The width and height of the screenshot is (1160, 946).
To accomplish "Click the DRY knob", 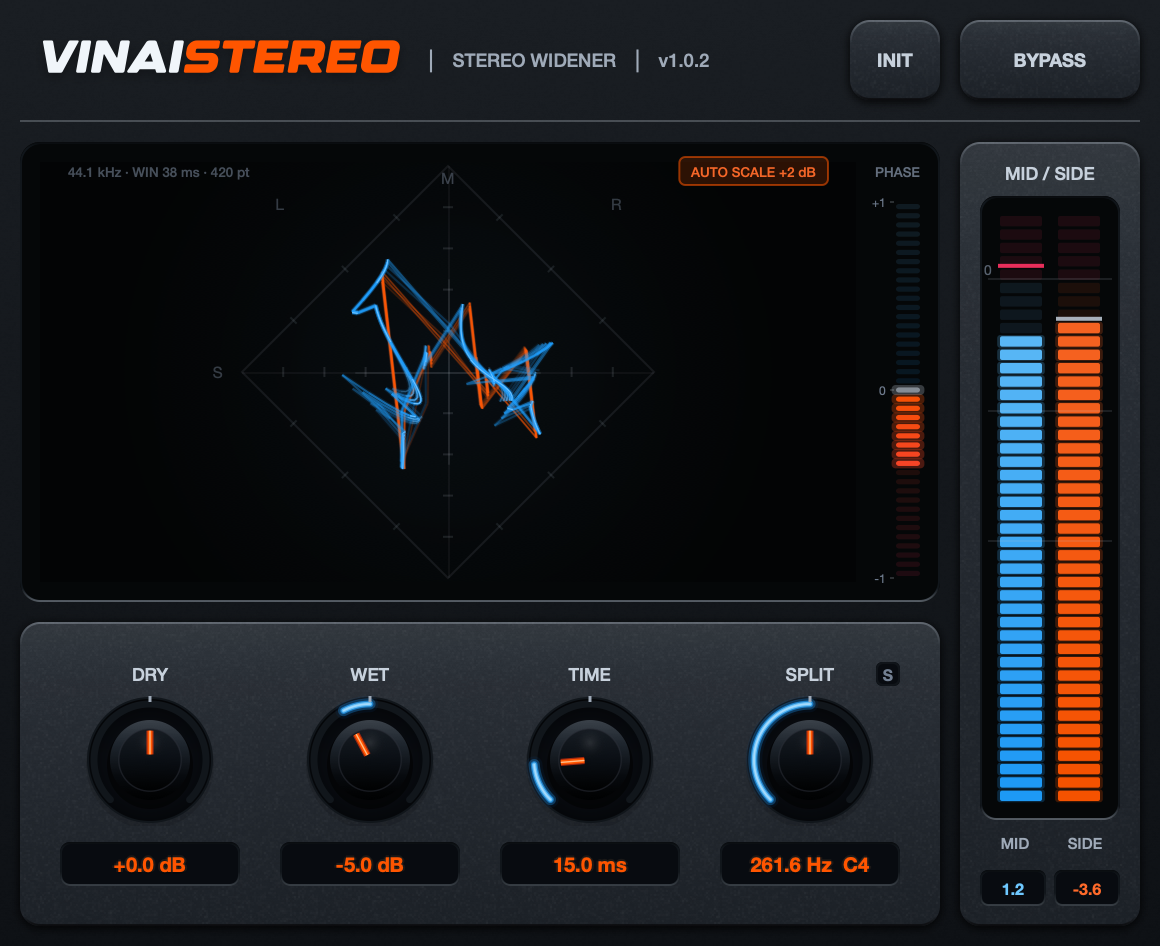I will [150, 759].
